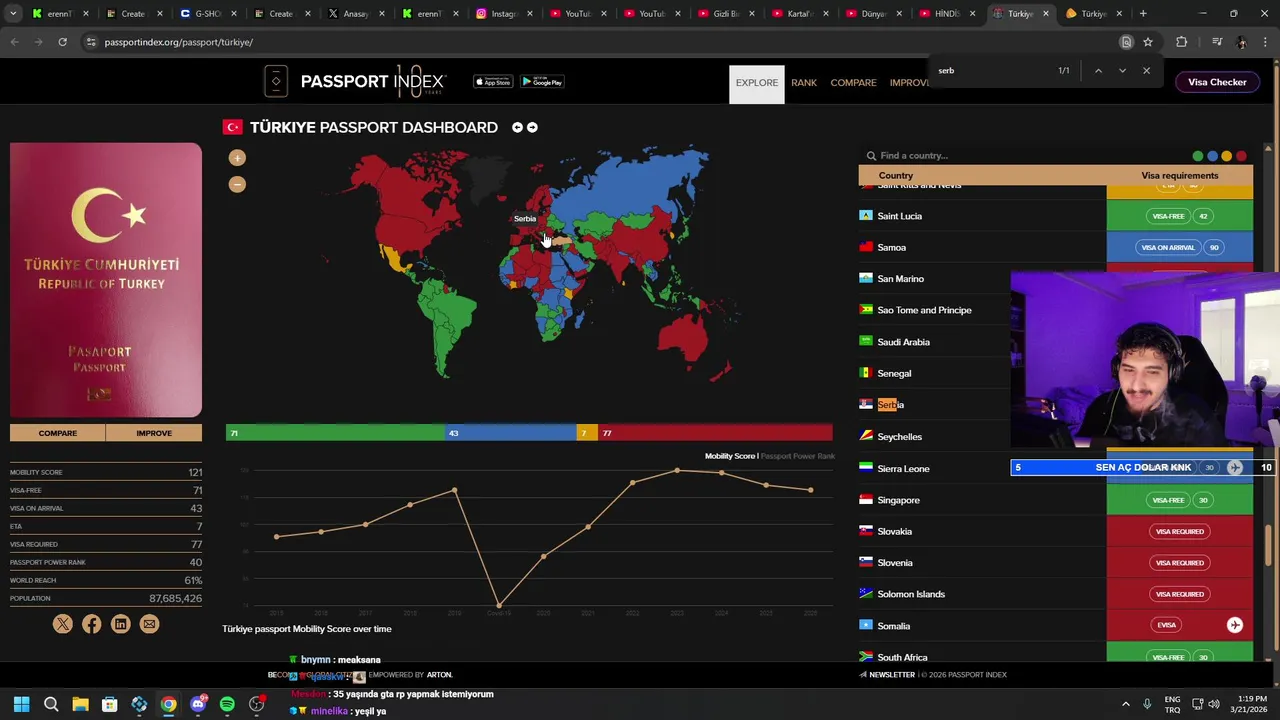Click the Türkiye passport cover image
Screen dimensions: 1280x720
[106, 280]
